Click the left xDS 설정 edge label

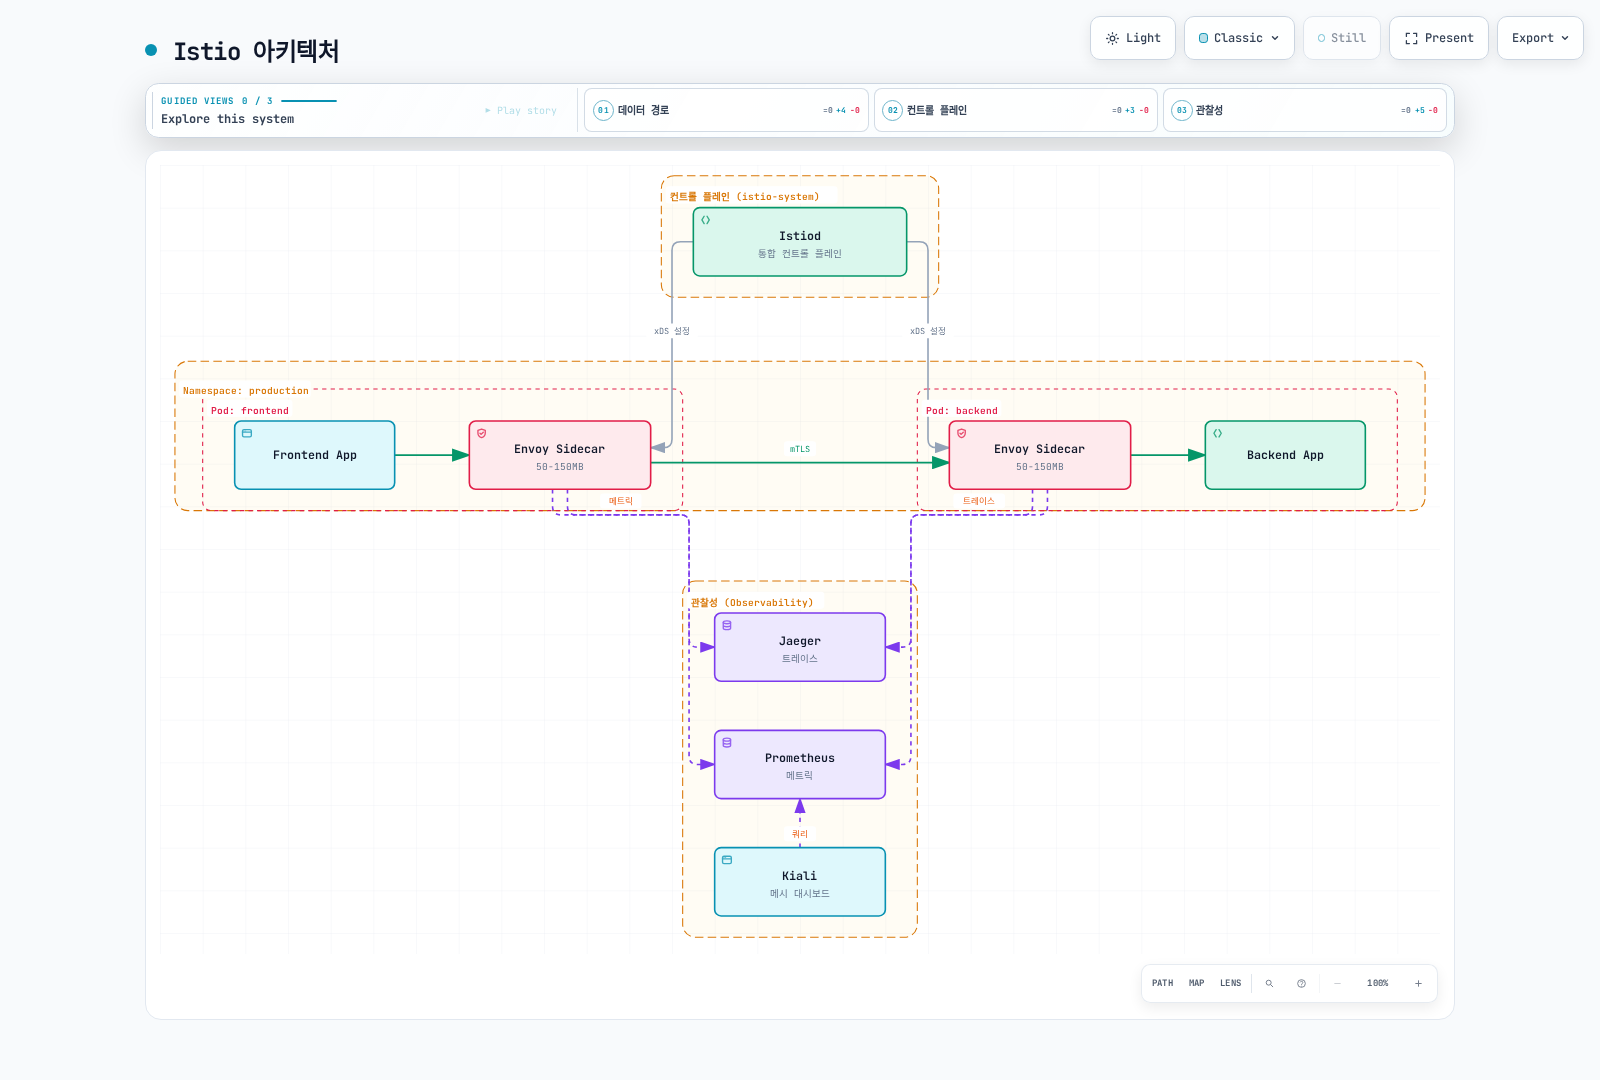672,331
